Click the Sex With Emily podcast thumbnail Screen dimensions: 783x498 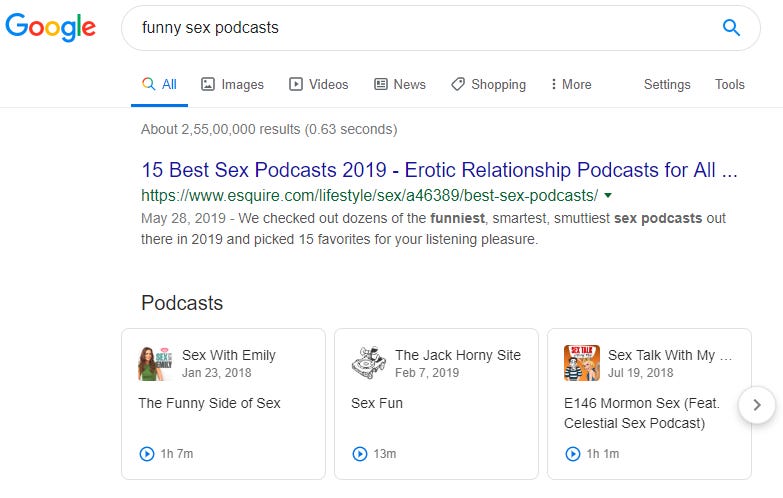[155, 364]
